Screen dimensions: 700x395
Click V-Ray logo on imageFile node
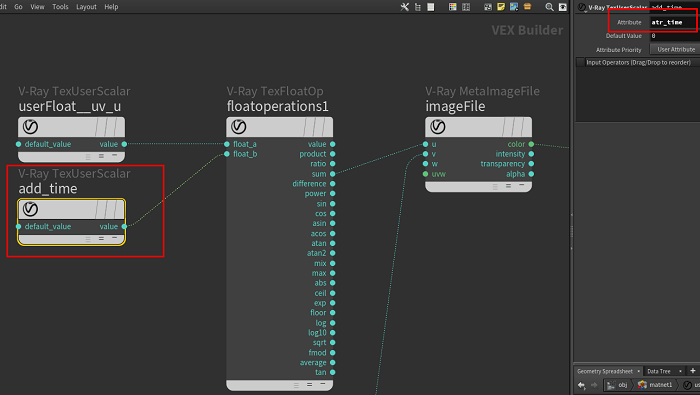(x=438, y=127)
